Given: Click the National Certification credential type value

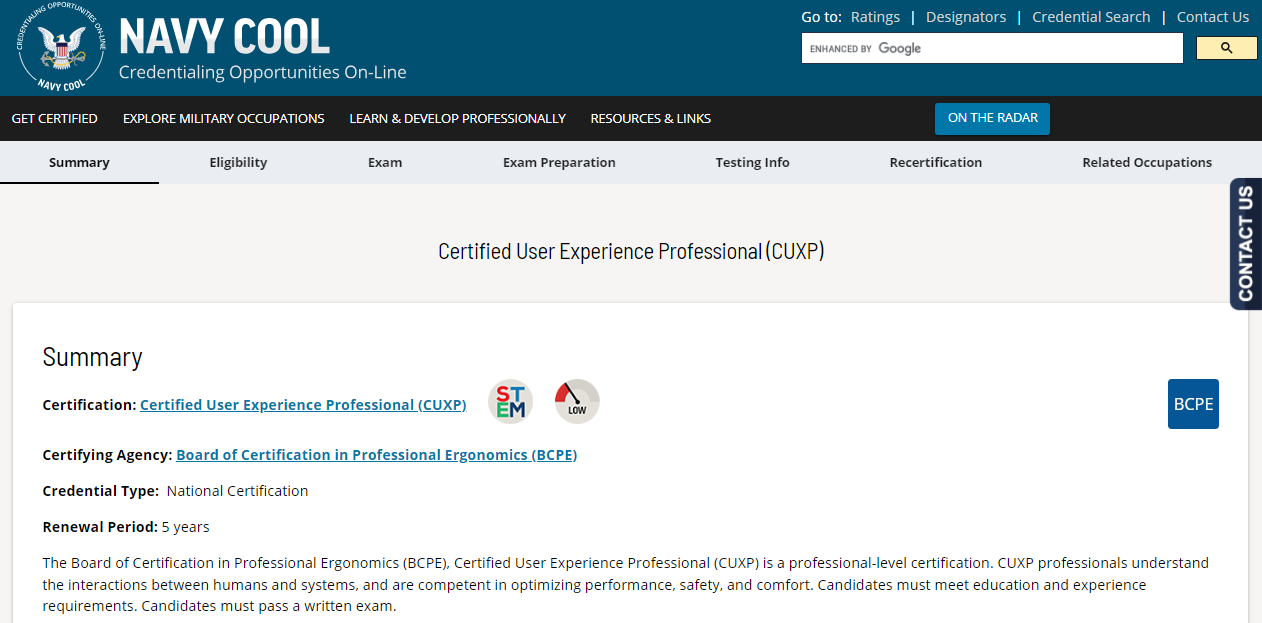Looking at the screenshot, I should (x=237, y=491).
